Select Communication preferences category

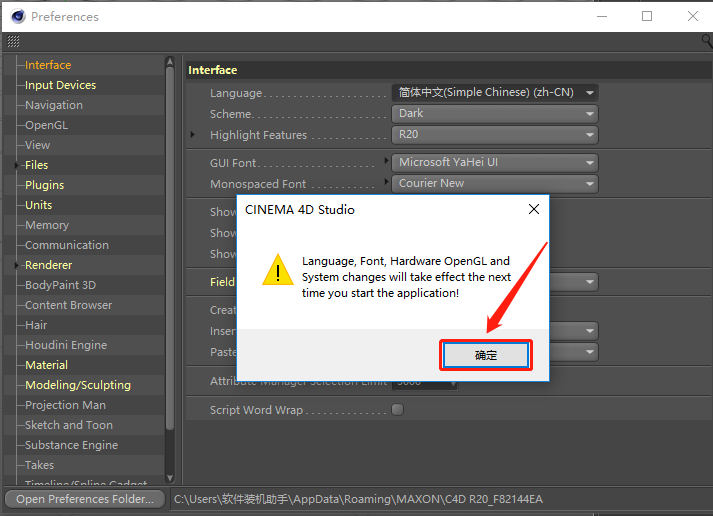click(x=67, y=245)
